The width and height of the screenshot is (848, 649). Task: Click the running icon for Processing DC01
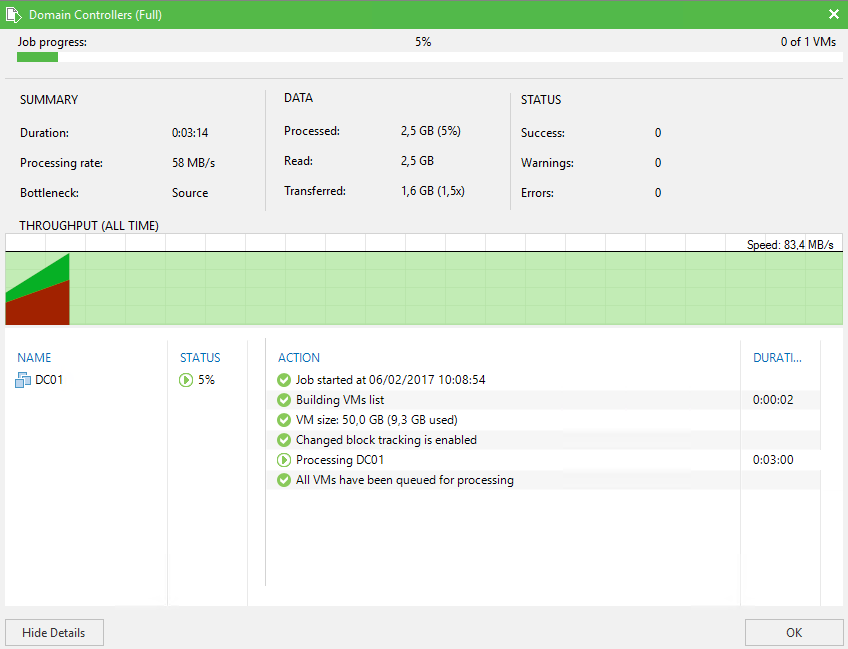point(284,460)
